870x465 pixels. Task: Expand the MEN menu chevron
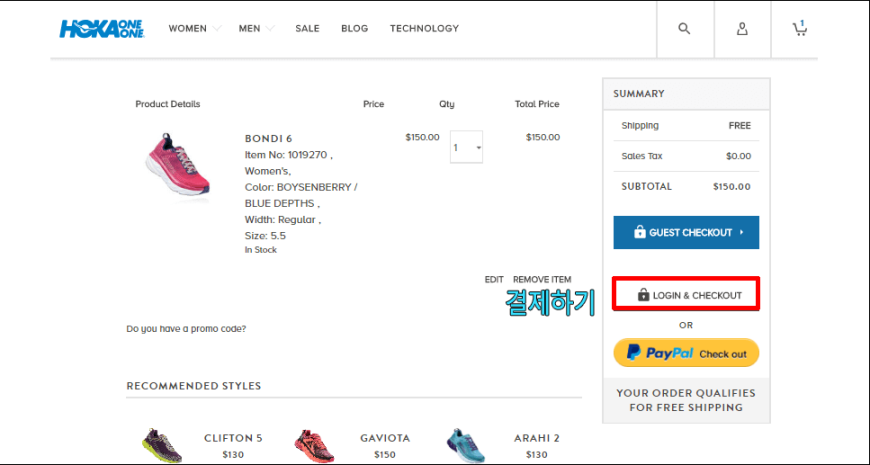tap(270, 28)
